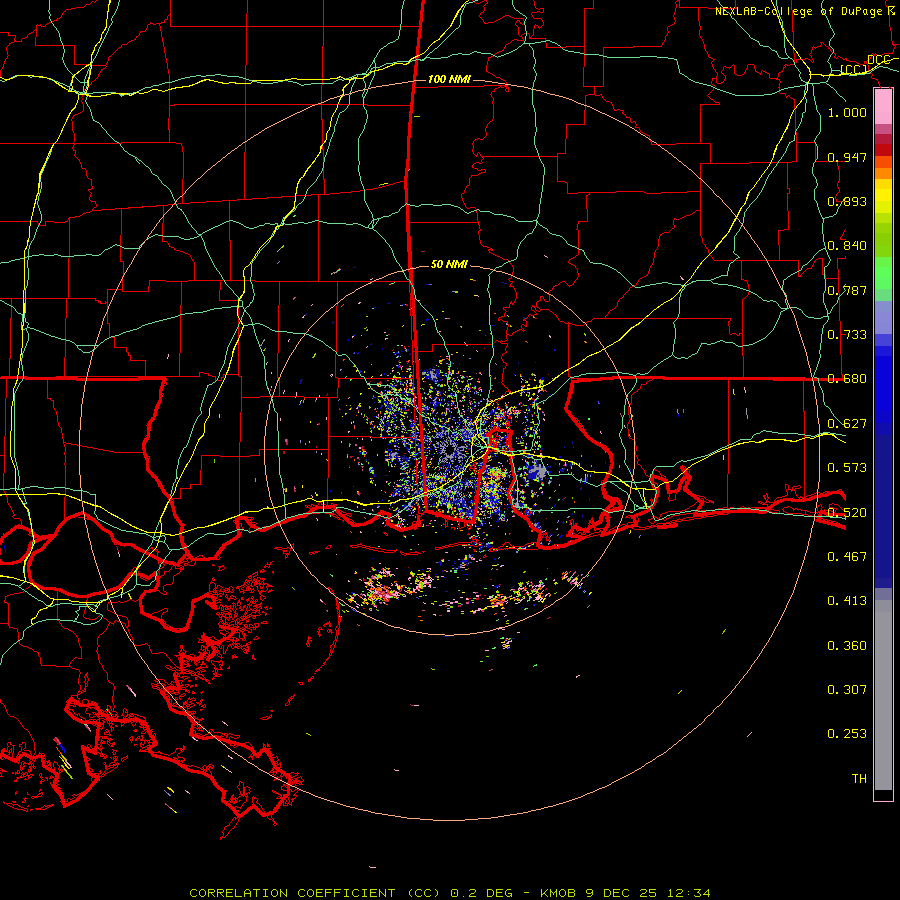Viewport: 900px width, 900px height.
Task: Click the Correlation Coefficient KMOB caption text
Action: [x=449, y=893]
